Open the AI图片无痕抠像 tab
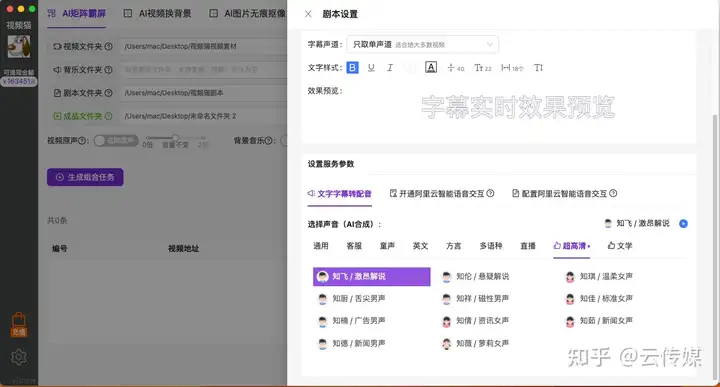The width and height of the screenshot is (720, 387). coord(248,14)
